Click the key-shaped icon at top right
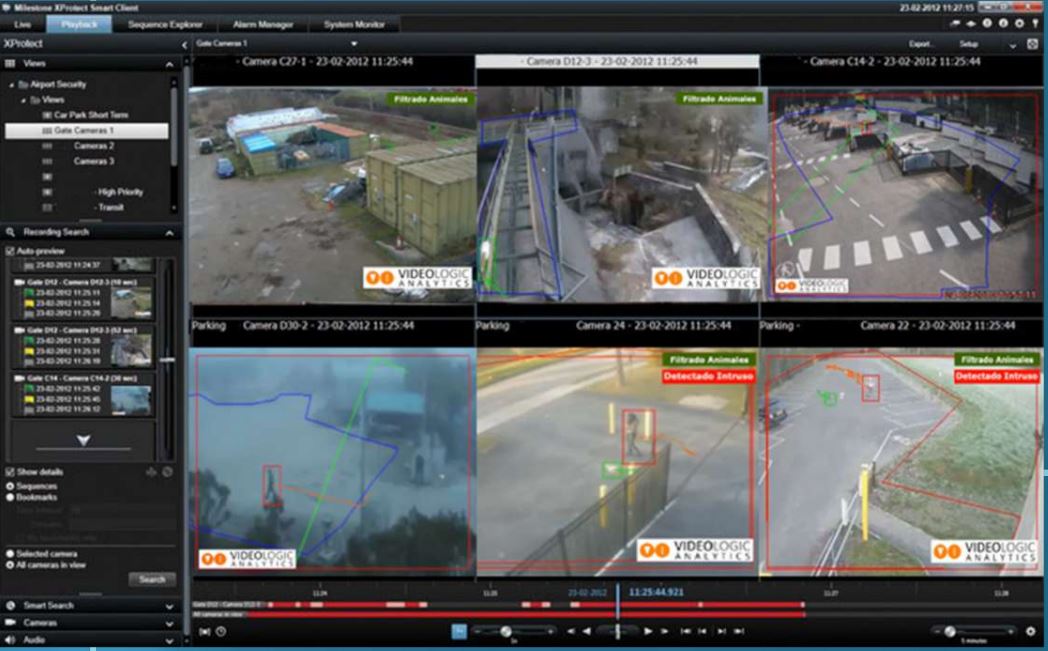The image size is (1048, 651). pos(1035,23)
